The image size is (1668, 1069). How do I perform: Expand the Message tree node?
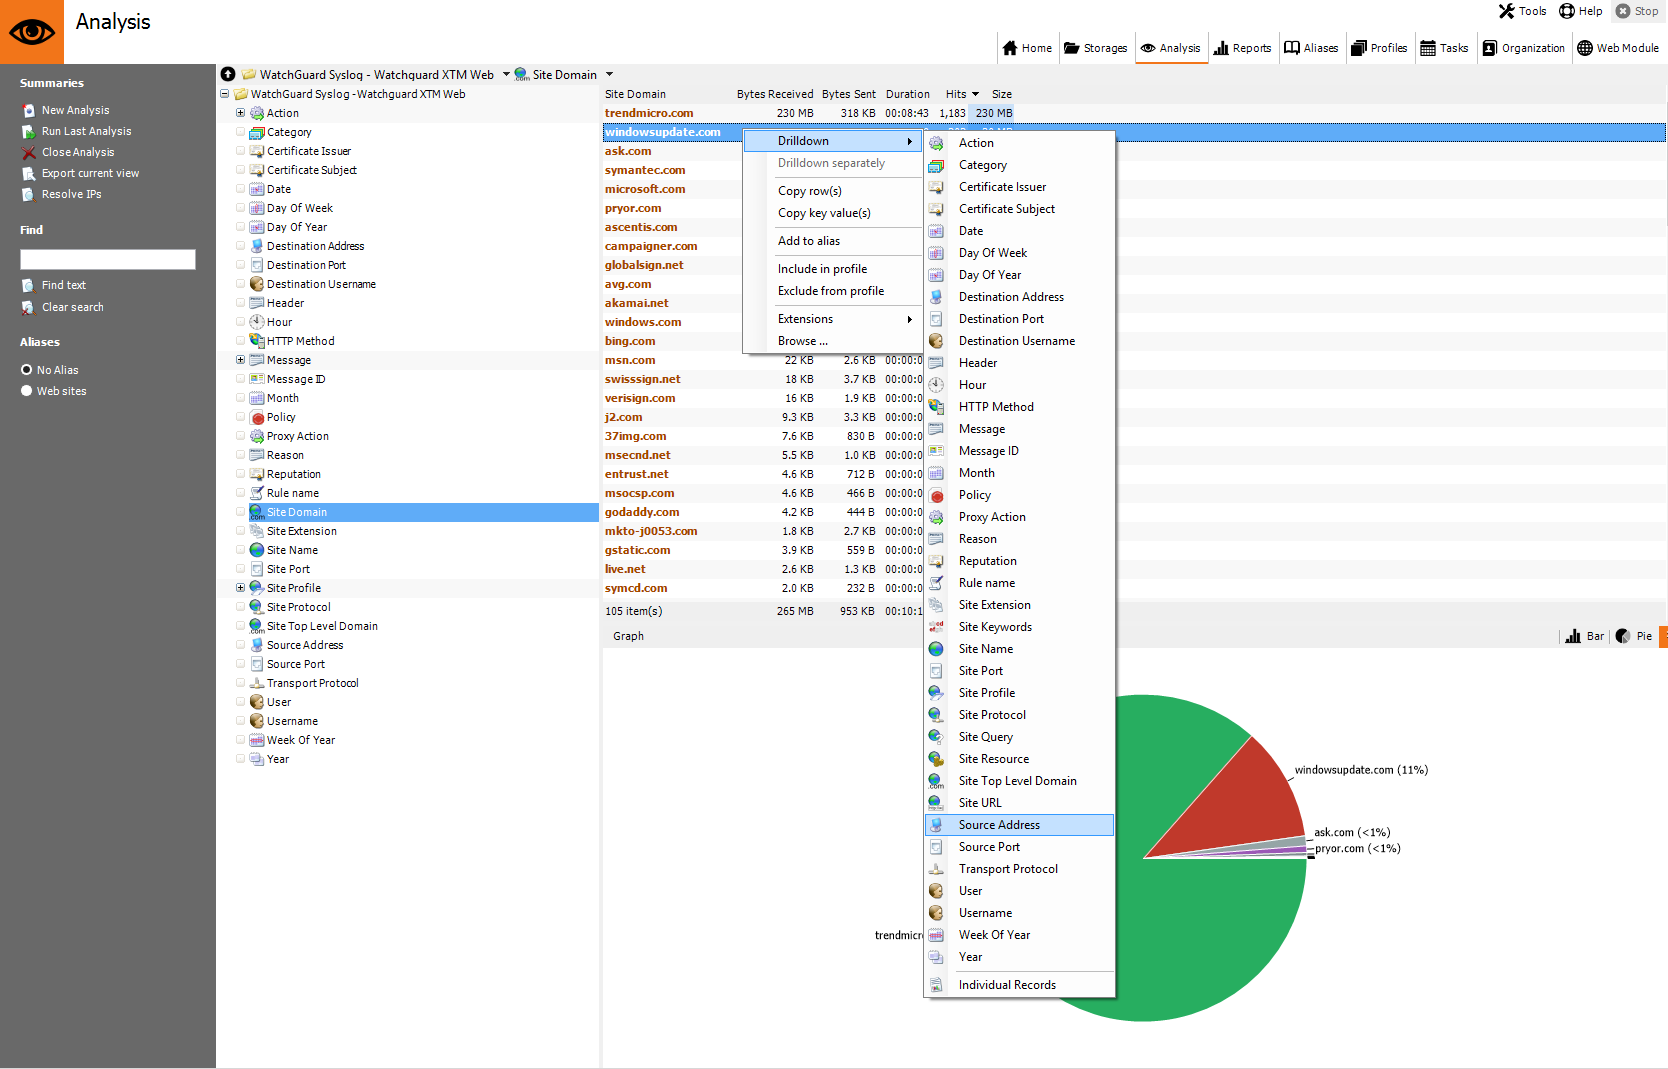tap(240, 360)
